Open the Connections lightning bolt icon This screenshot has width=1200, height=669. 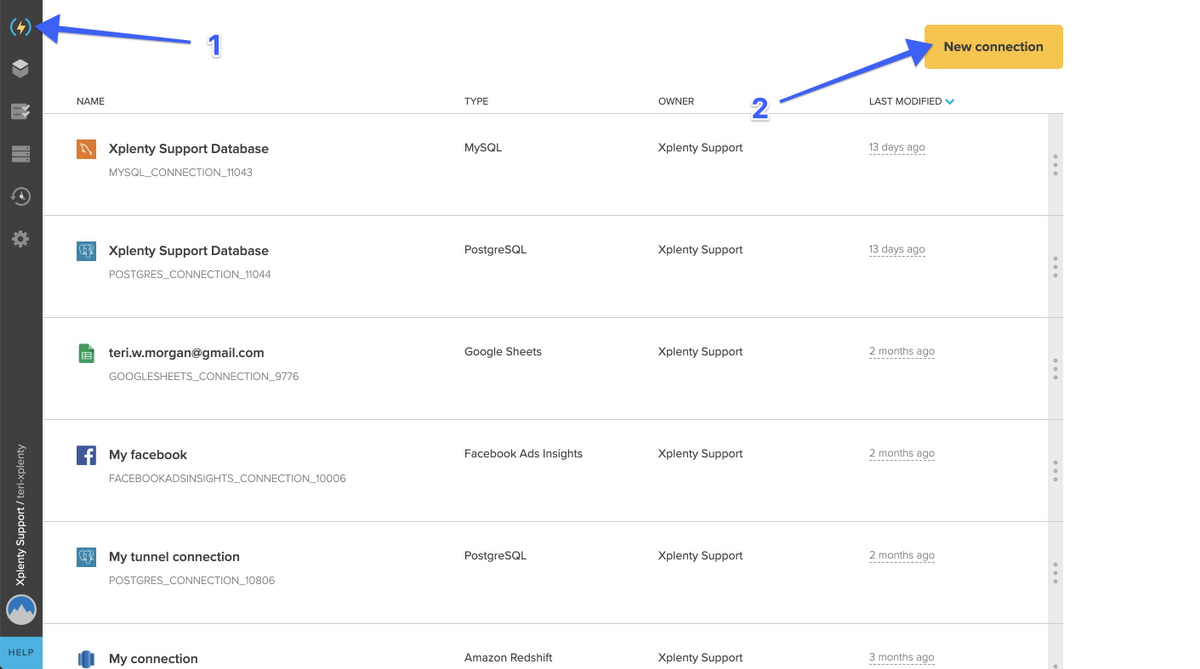[x=20, y=27]
